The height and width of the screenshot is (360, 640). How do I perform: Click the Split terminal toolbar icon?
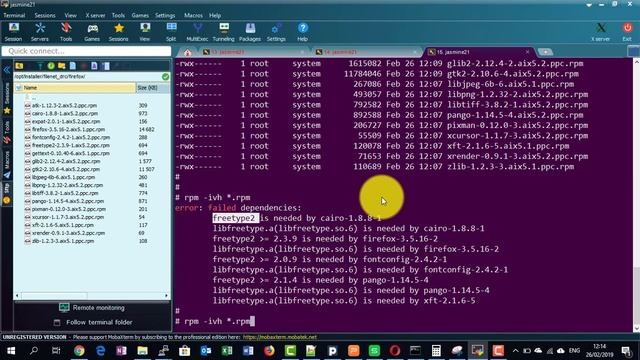[x=171, y=32]
